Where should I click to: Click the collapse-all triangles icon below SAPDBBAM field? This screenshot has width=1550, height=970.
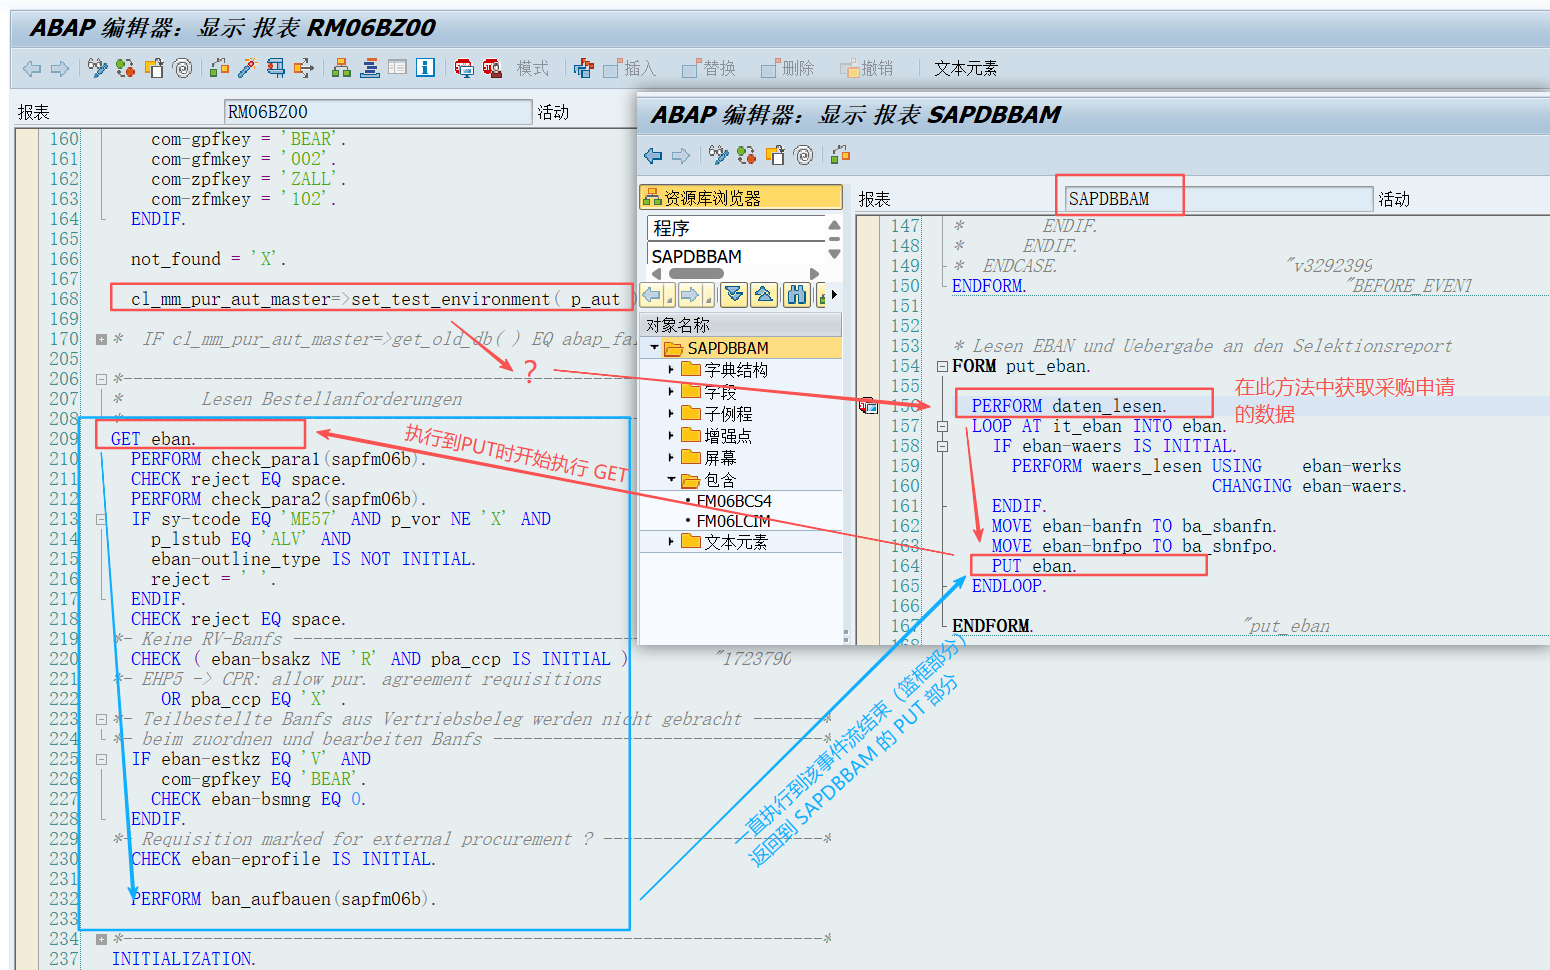[x=735, y=294]
